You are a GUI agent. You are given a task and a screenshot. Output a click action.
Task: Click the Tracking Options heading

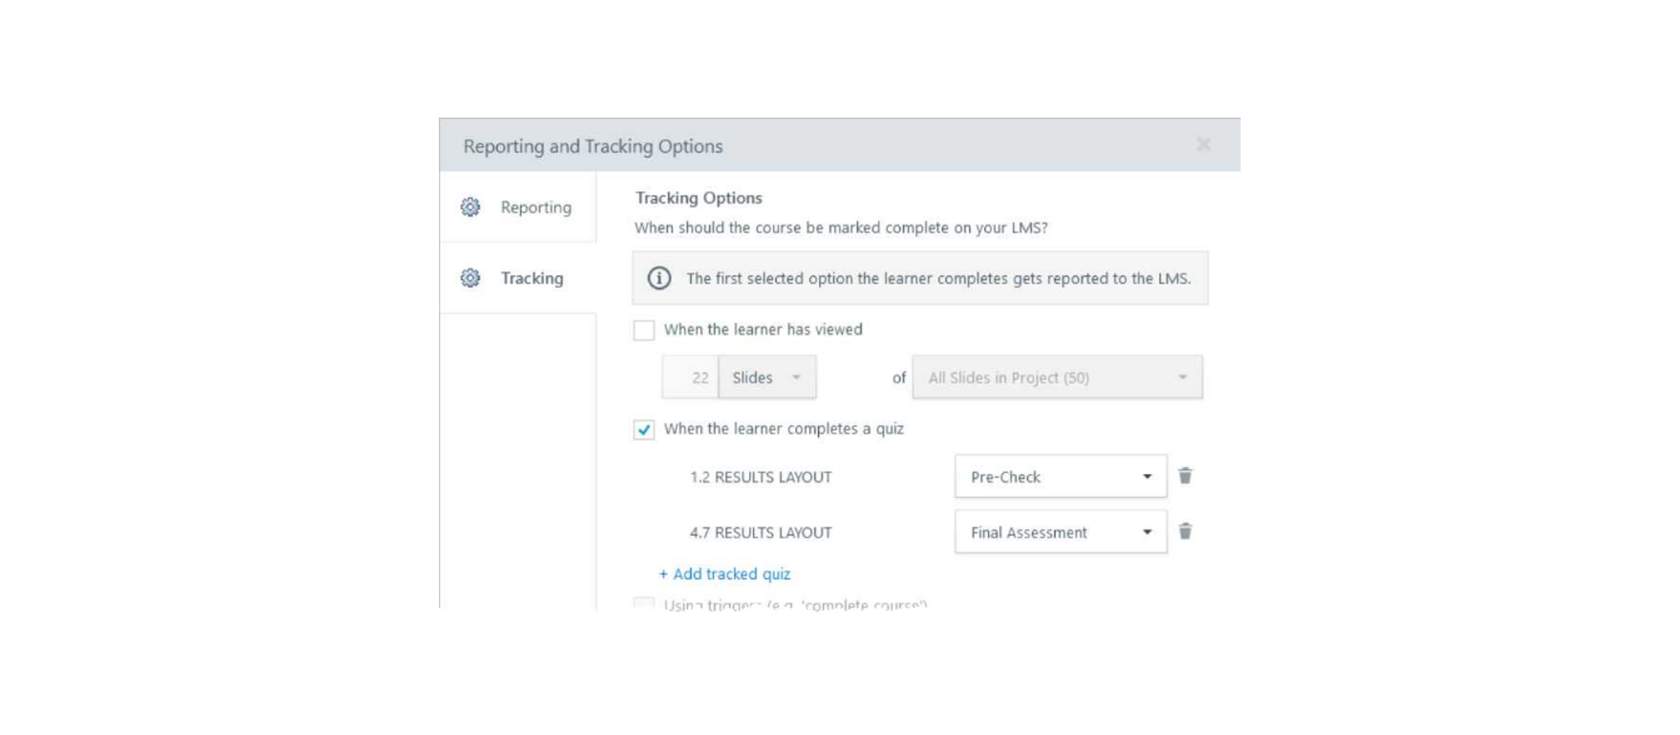tap(699, 198)
